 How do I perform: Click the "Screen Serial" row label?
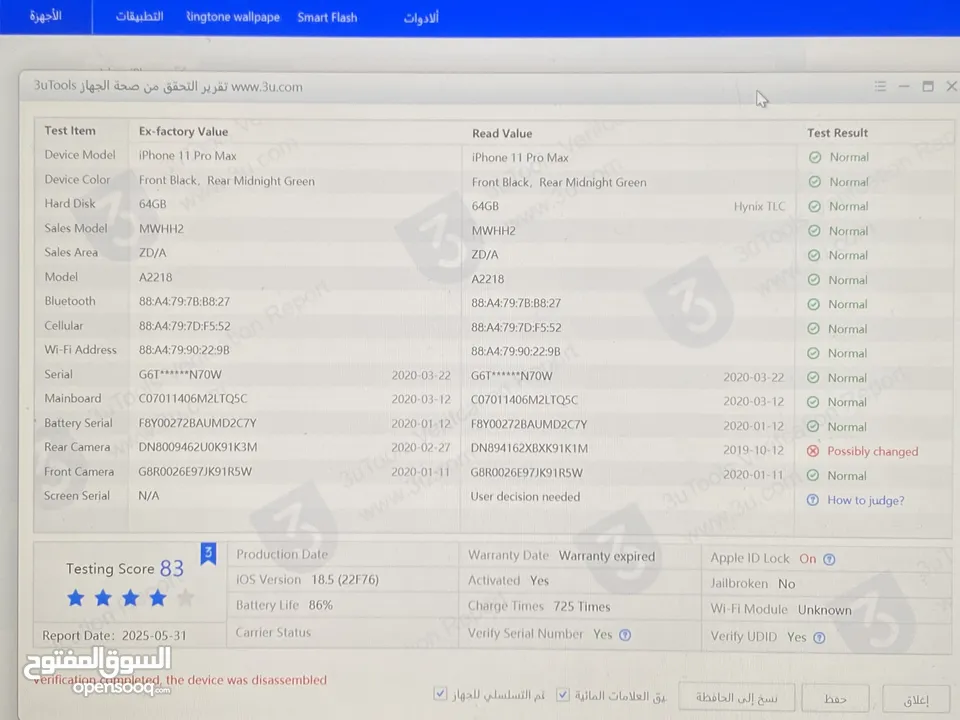click(77, 495)
